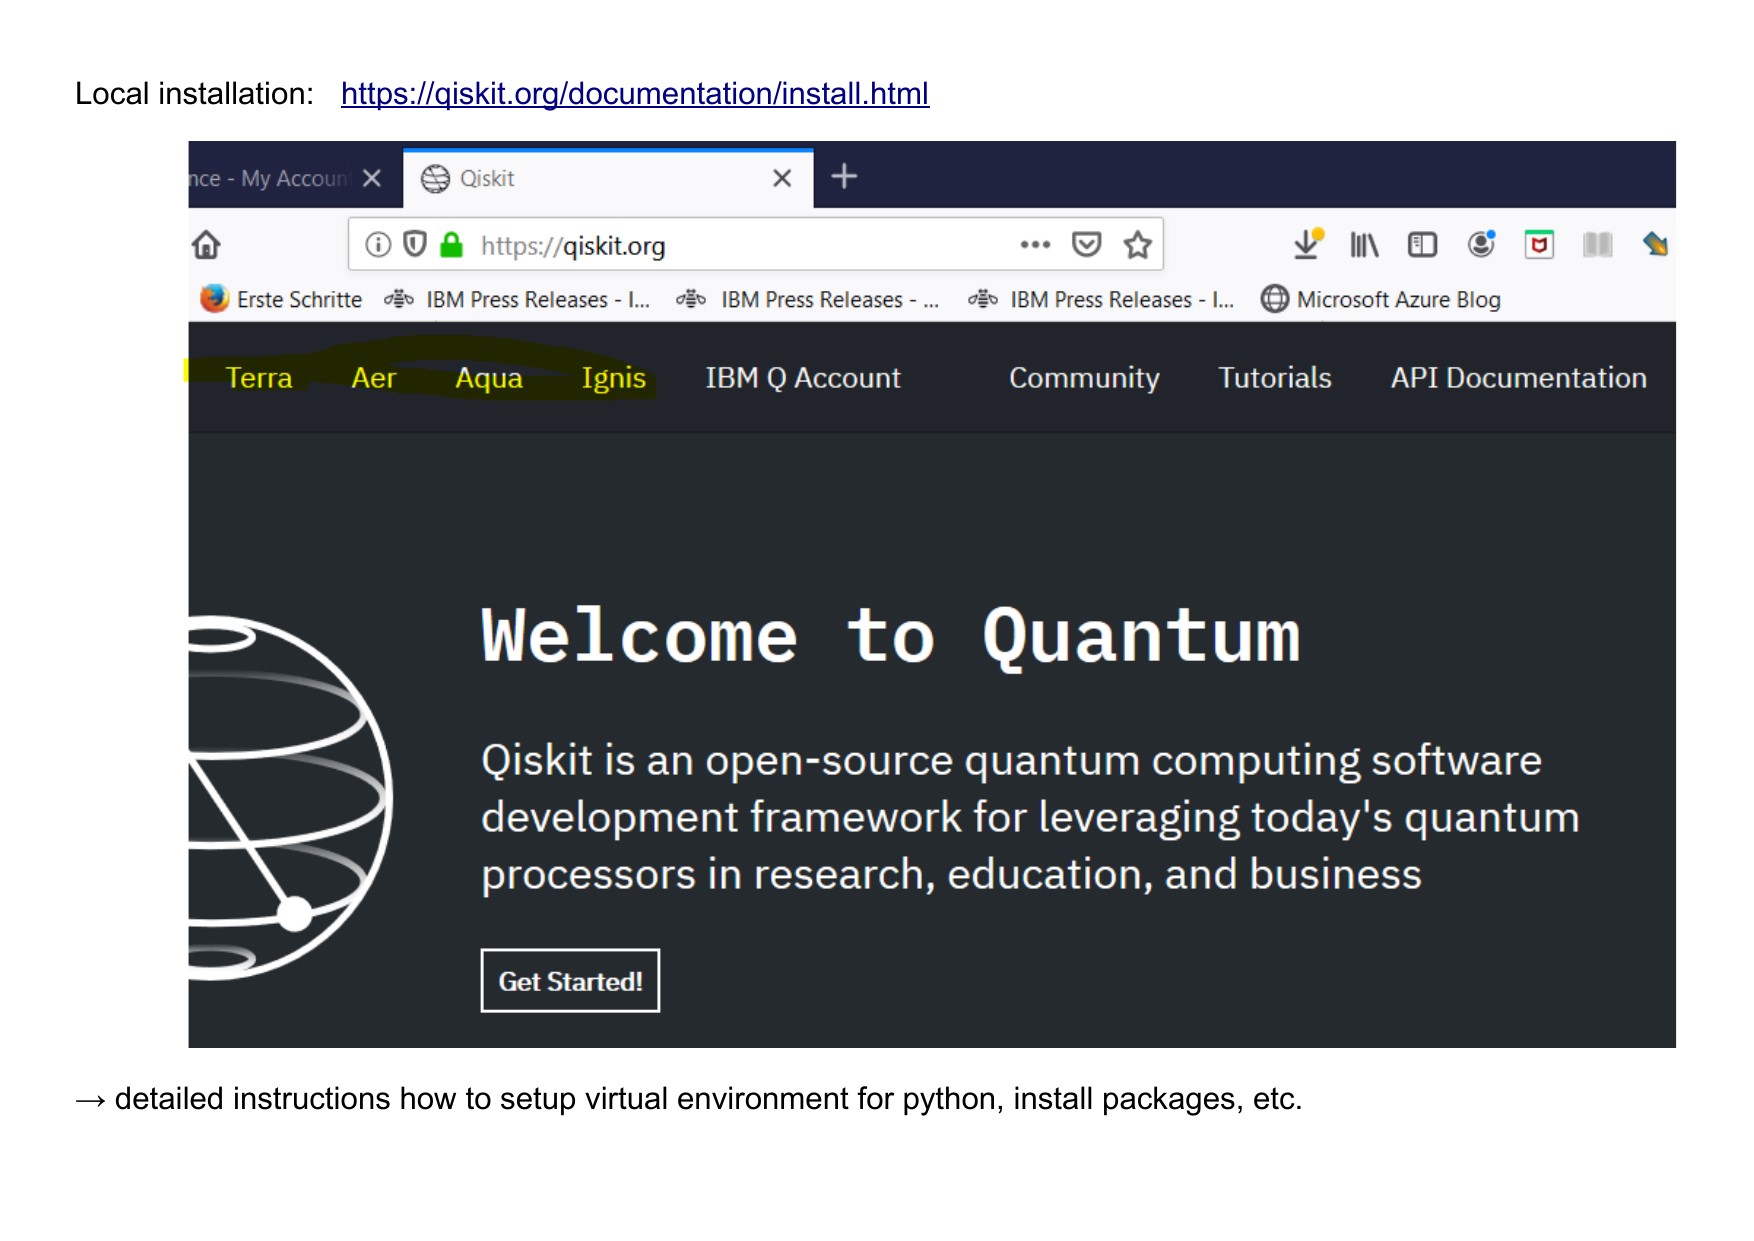Open the downloads arrow icon
Image resolution: width=1754 pixels, height=1241 pixels.
click(1307, 244)
